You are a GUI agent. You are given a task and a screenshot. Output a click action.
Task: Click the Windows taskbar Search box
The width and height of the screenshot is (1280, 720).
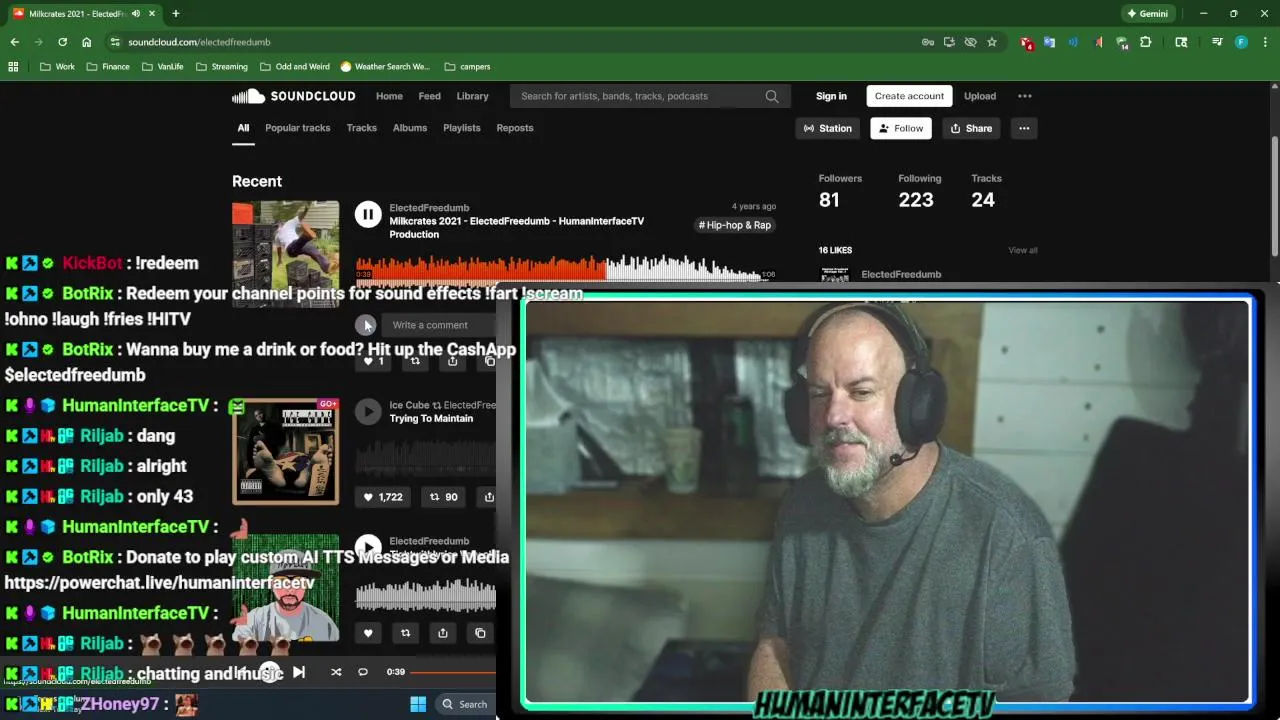465,704
